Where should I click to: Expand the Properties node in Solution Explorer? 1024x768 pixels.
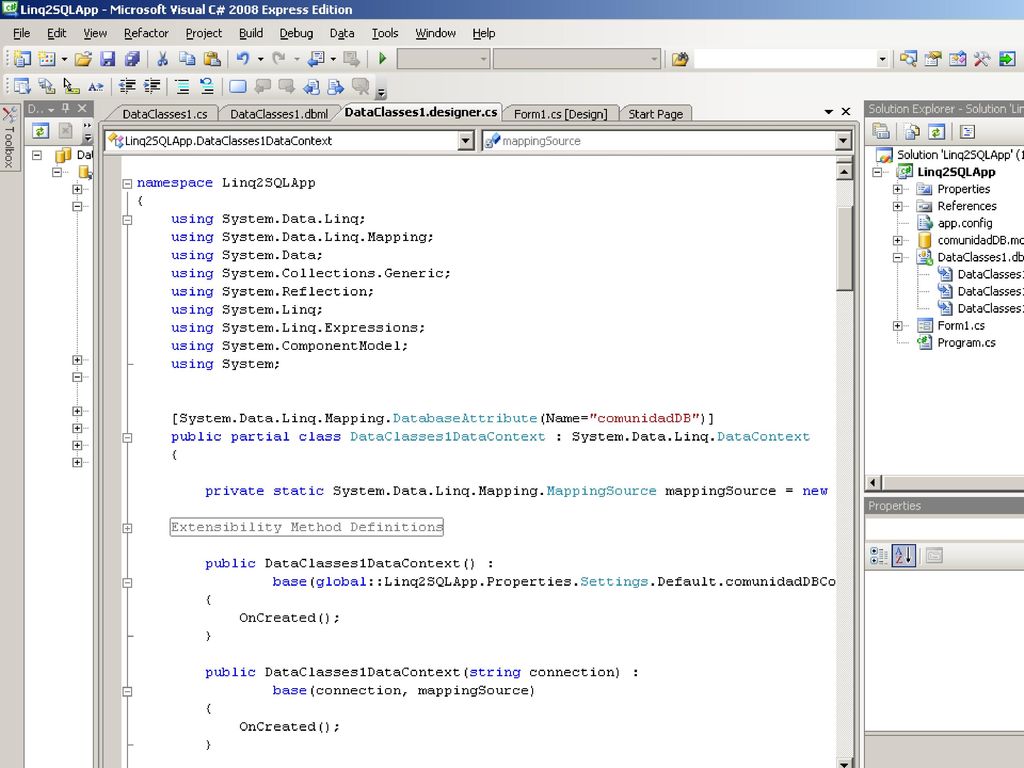tap(898, 189)
